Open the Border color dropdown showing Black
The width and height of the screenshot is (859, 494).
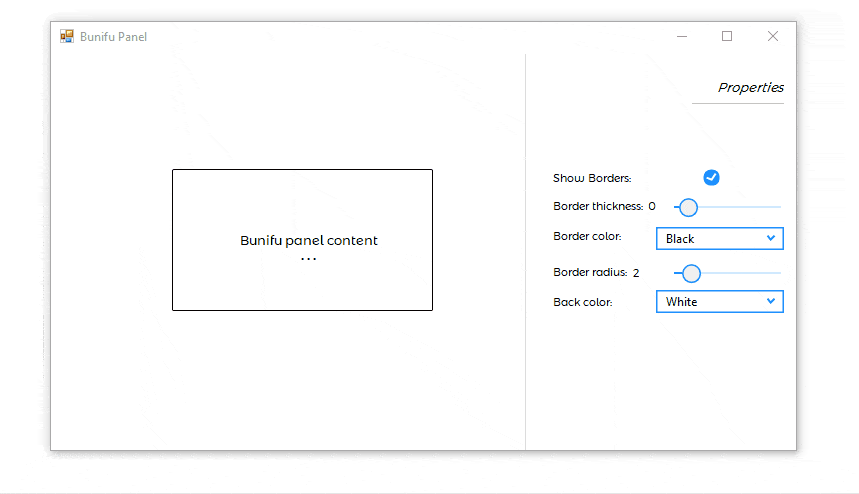coord(720,238)
